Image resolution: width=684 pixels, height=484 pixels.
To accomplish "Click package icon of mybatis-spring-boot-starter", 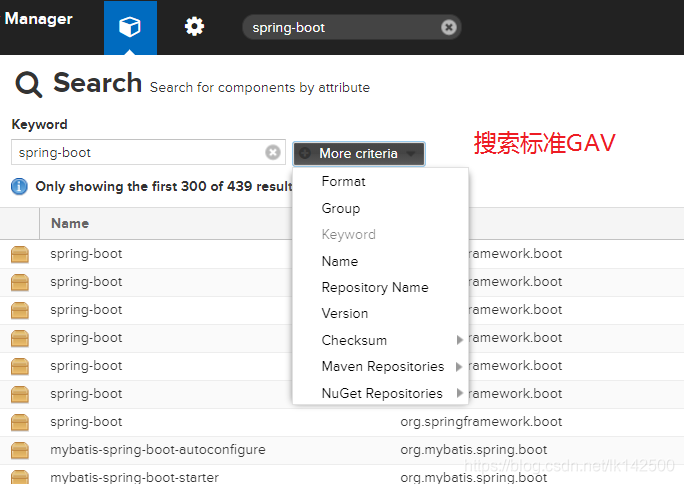I will pos(20,477).
